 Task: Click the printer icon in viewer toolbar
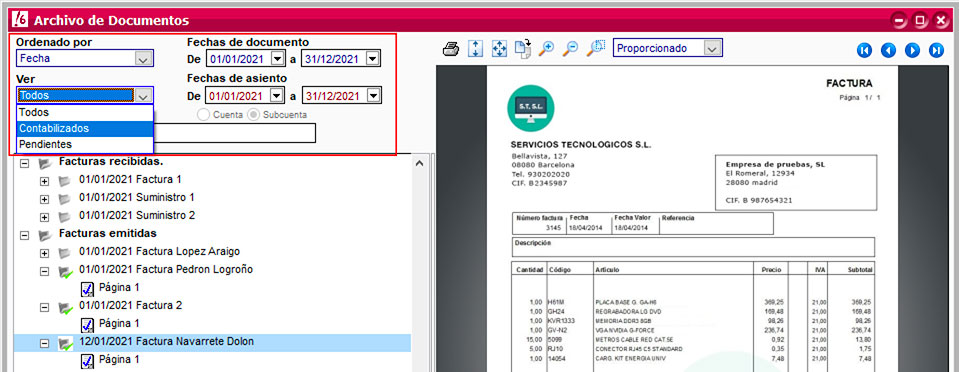(451, 49)
